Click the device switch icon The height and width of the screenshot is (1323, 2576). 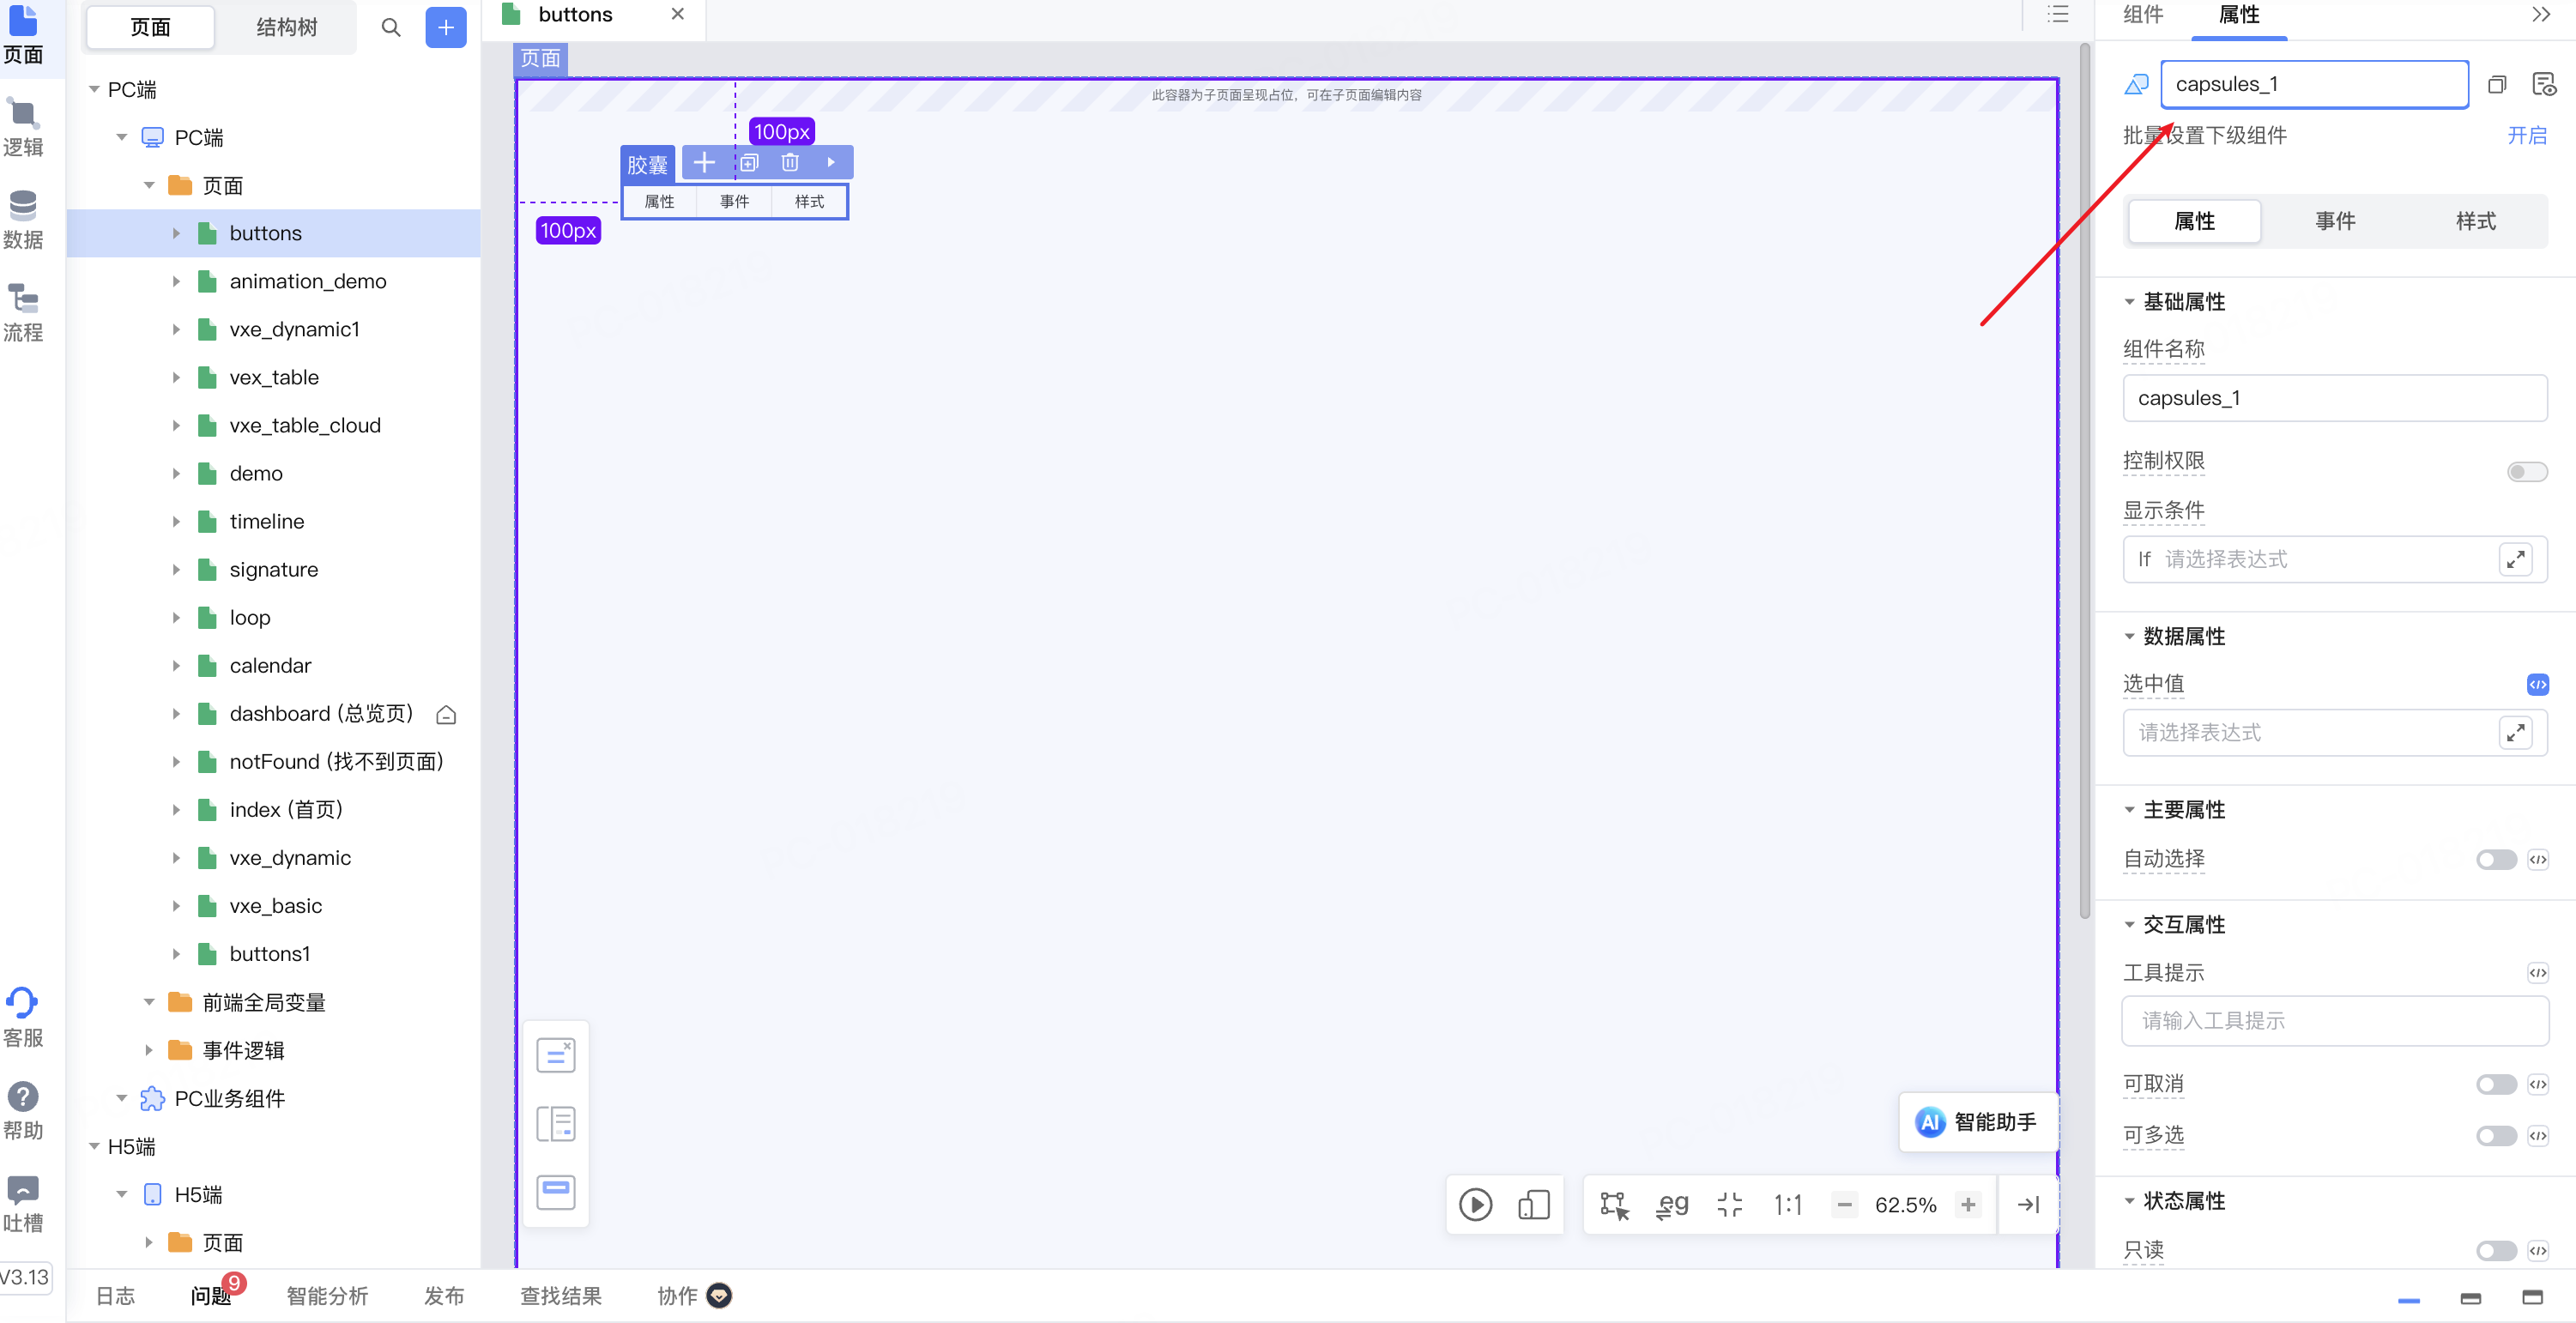[1533, 1205]
